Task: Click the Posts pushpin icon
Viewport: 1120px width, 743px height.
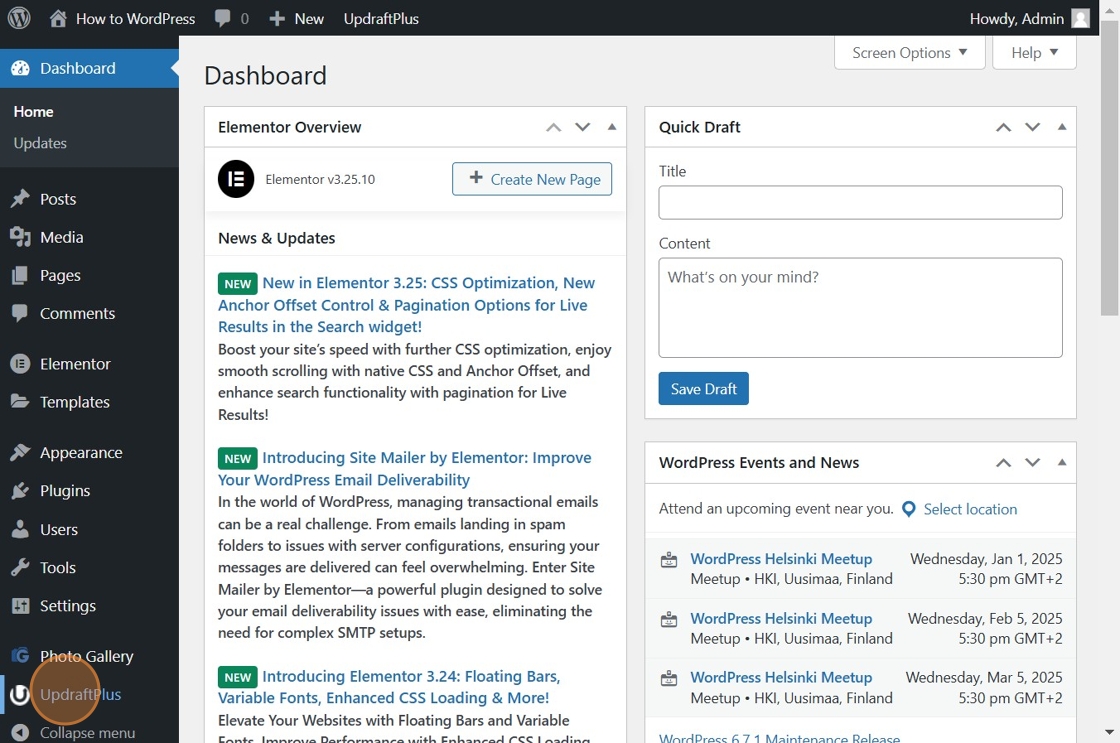Action: coord(20,199)
